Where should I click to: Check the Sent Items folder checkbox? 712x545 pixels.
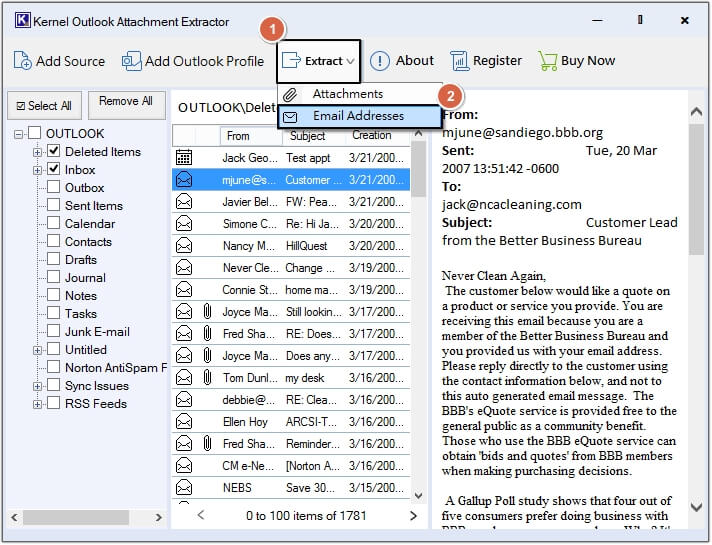[x=54, y=205]
